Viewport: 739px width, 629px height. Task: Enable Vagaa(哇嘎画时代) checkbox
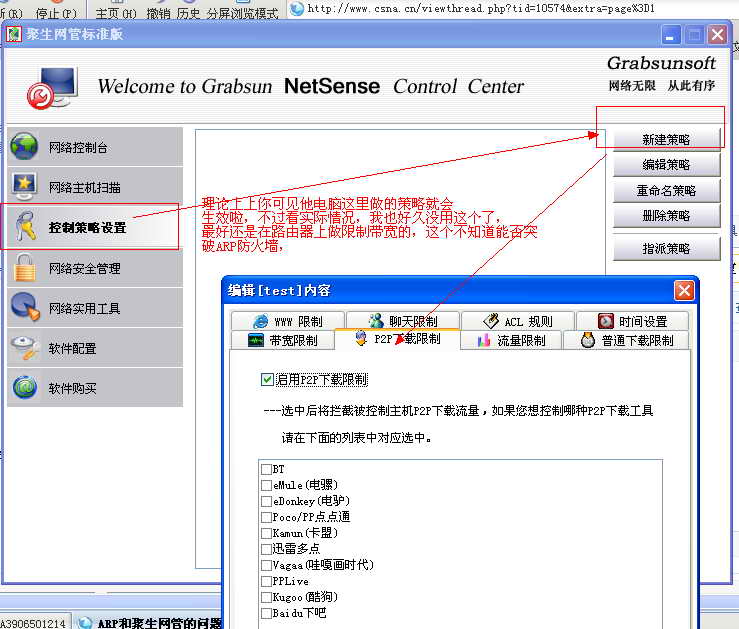(x=266, y=565)
